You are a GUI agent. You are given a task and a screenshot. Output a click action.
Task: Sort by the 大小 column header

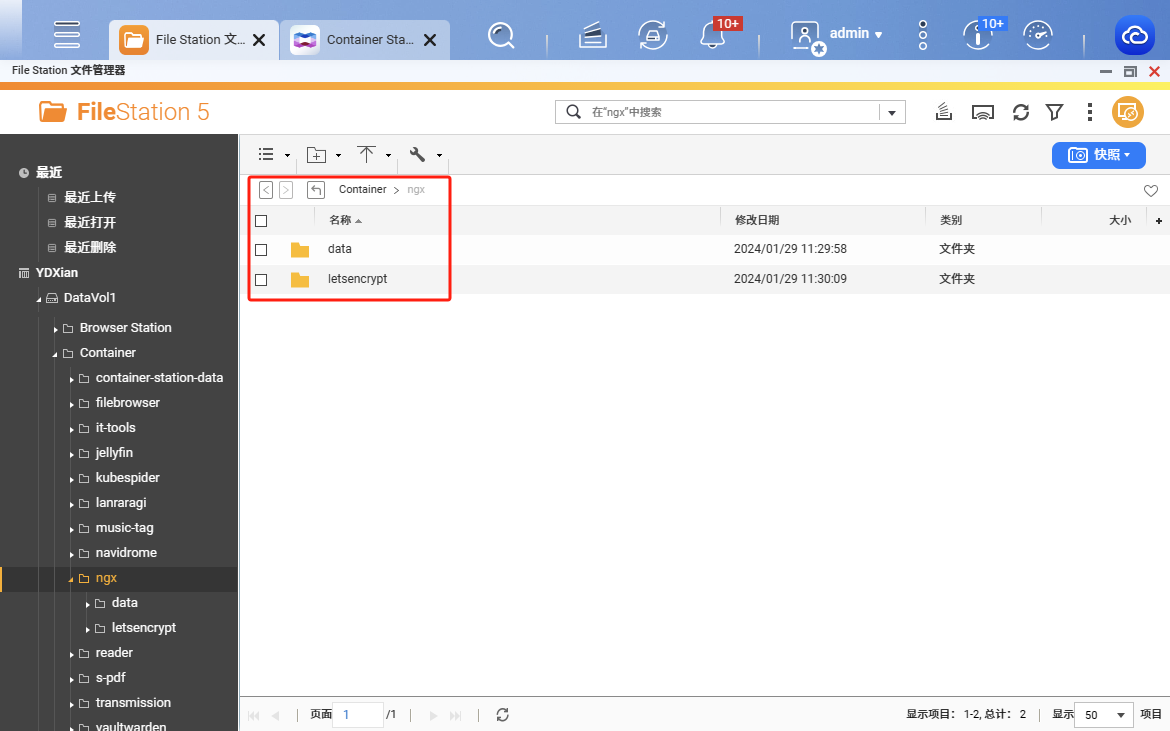point(1119,220)
